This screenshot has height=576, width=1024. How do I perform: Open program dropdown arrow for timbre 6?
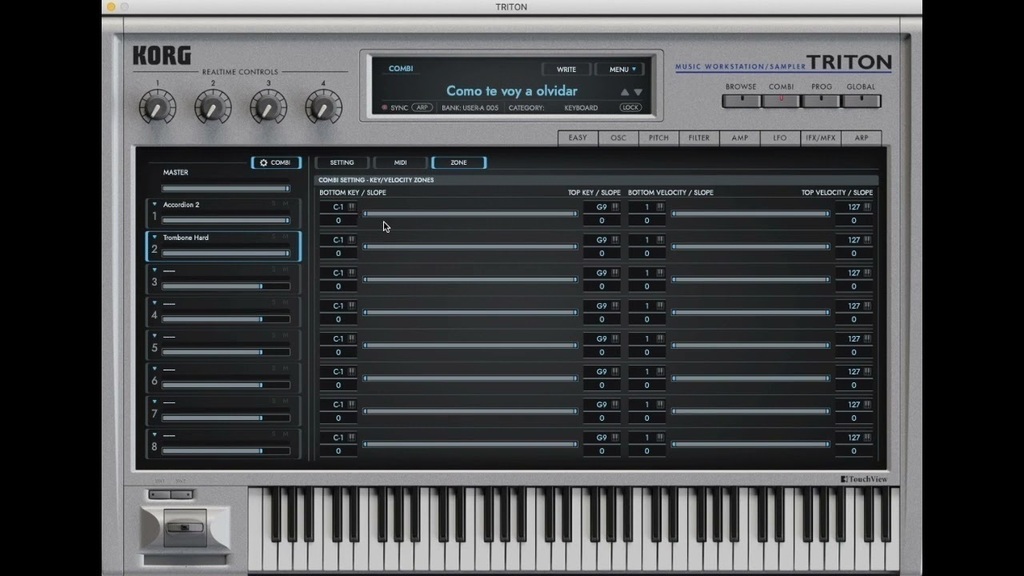tap(155, 369)
